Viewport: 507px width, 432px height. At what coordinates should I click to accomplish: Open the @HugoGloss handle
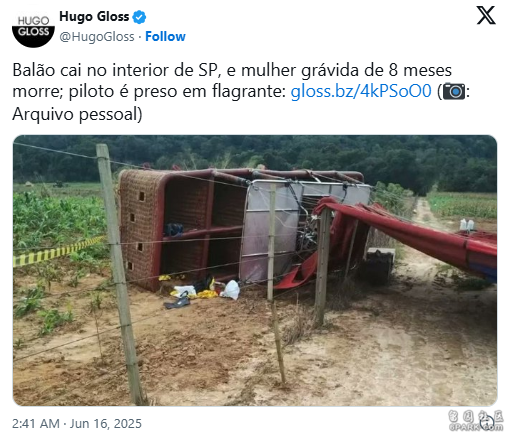click(97, 36)
